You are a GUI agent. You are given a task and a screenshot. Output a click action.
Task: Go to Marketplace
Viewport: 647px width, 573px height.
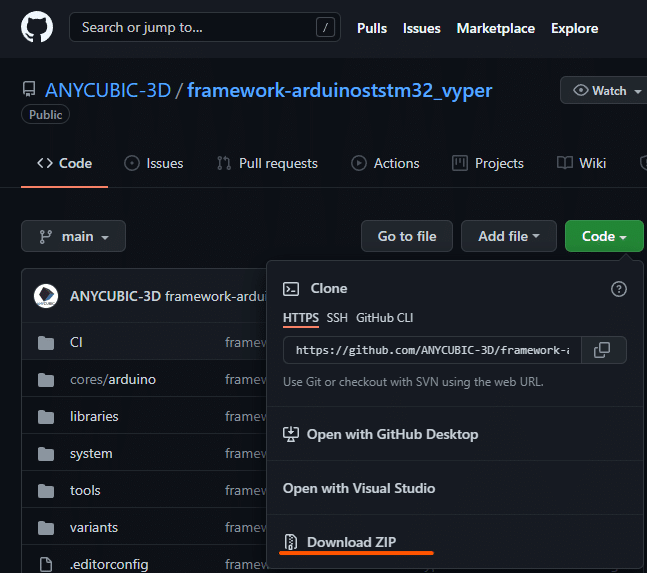point(496,28)
